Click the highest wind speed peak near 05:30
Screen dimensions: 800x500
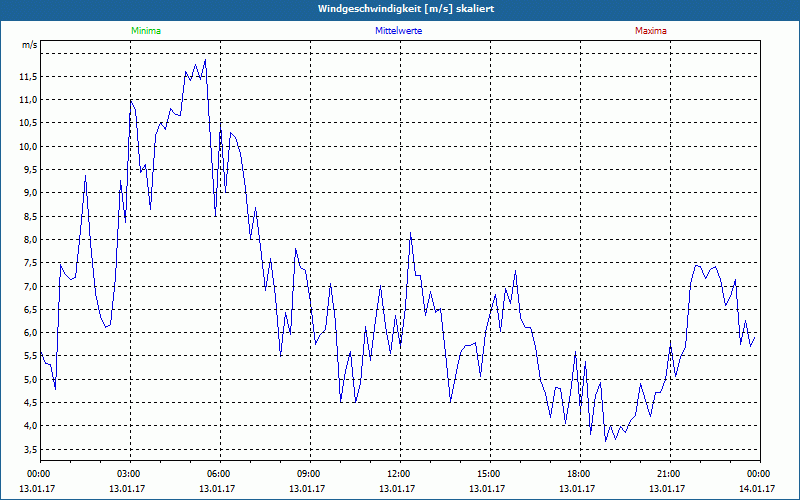pyautogui.click(x=205, y=60)
